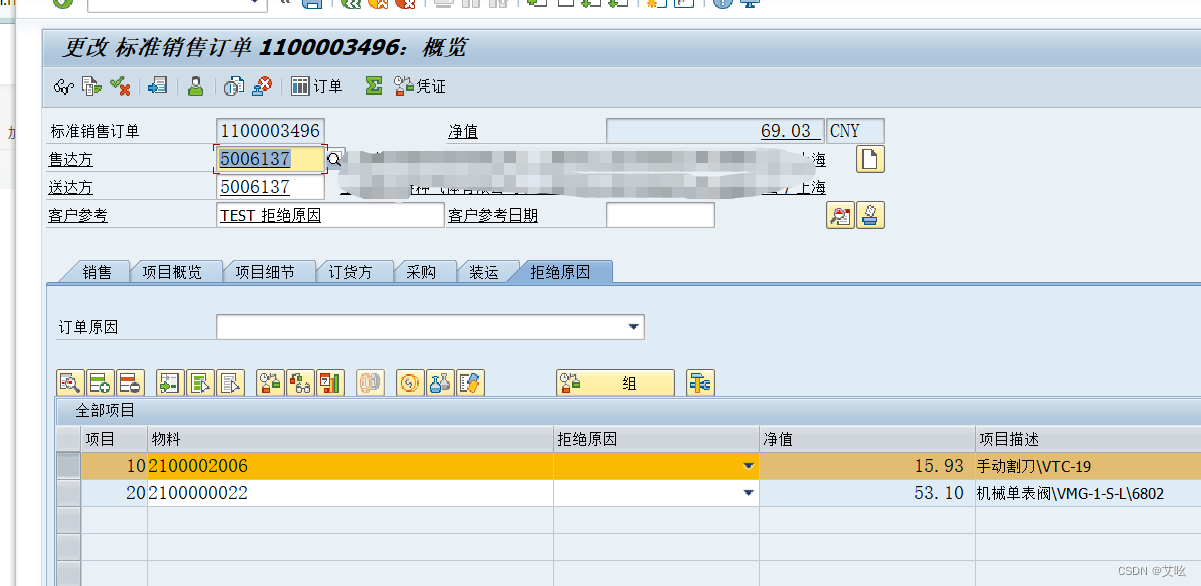Viewport: 1201px width, 586px height.
Task: Open the 拒绝原因 dropdown for item 10
Action: point(748,466)
